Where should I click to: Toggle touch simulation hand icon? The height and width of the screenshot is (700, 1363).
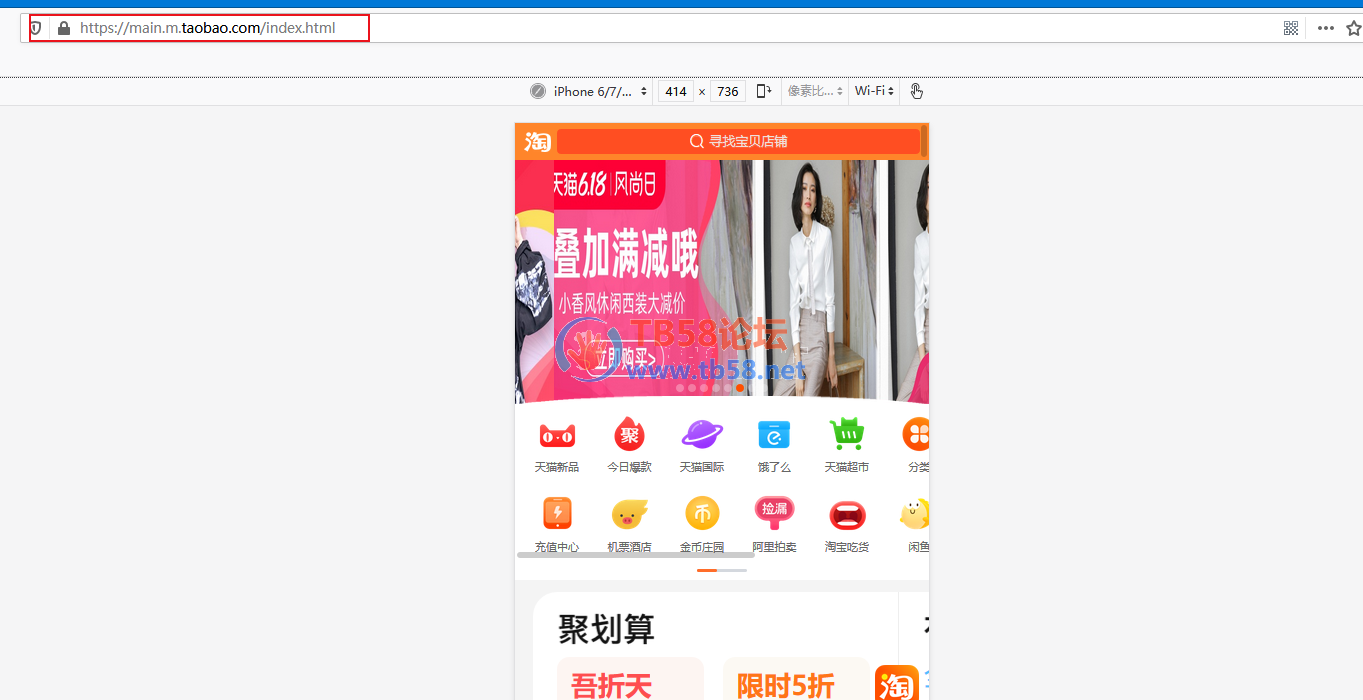(917, 91)
